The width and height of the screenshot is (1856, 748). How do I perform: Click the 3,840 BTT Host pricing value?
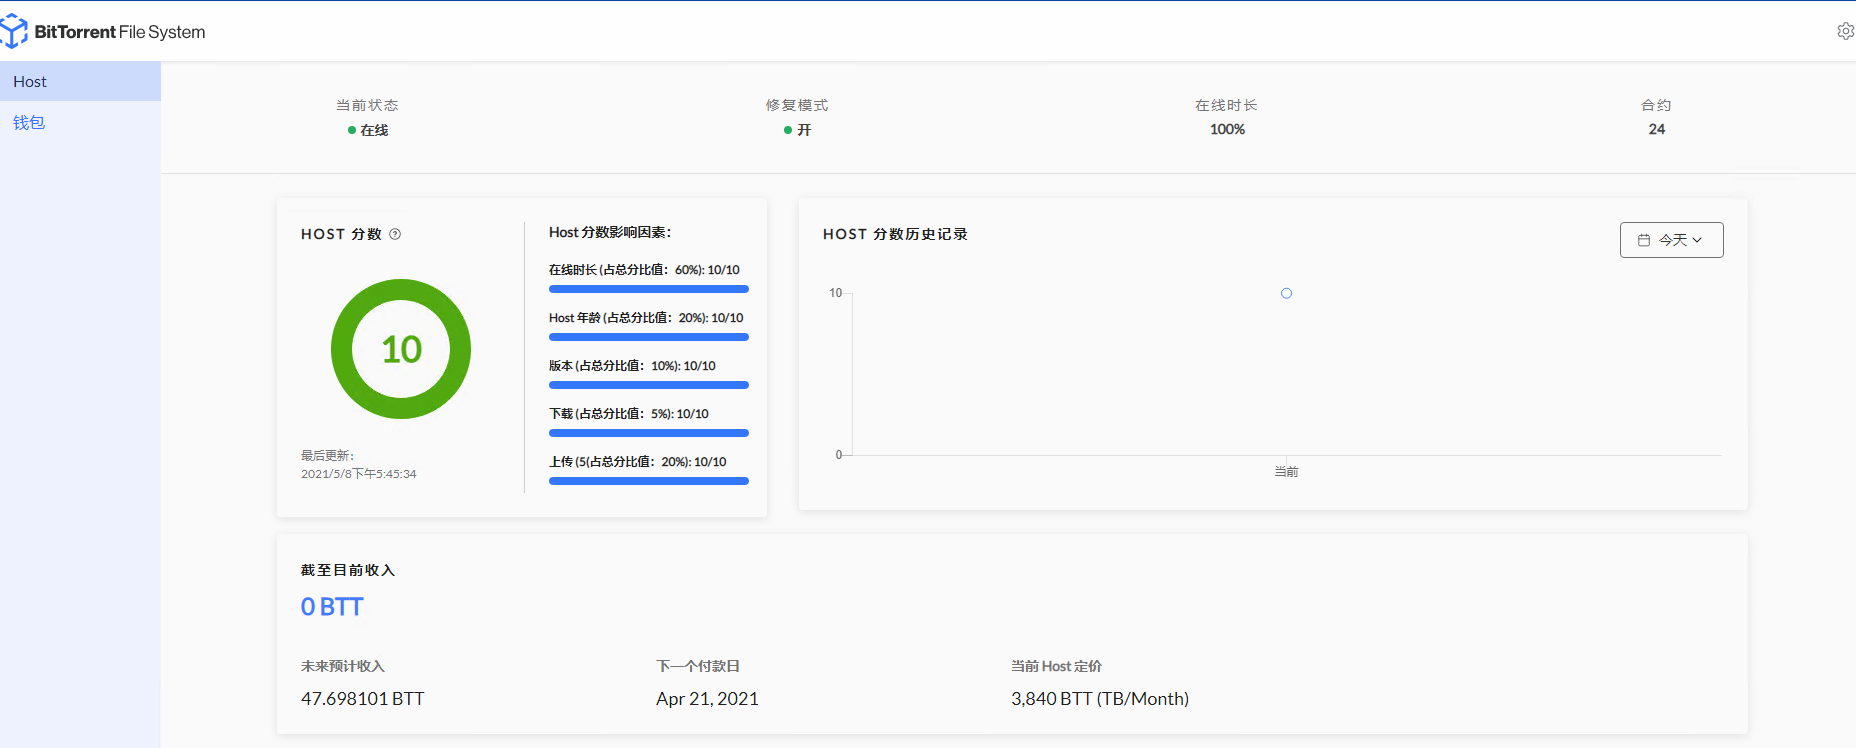(x=1099, y=698)
